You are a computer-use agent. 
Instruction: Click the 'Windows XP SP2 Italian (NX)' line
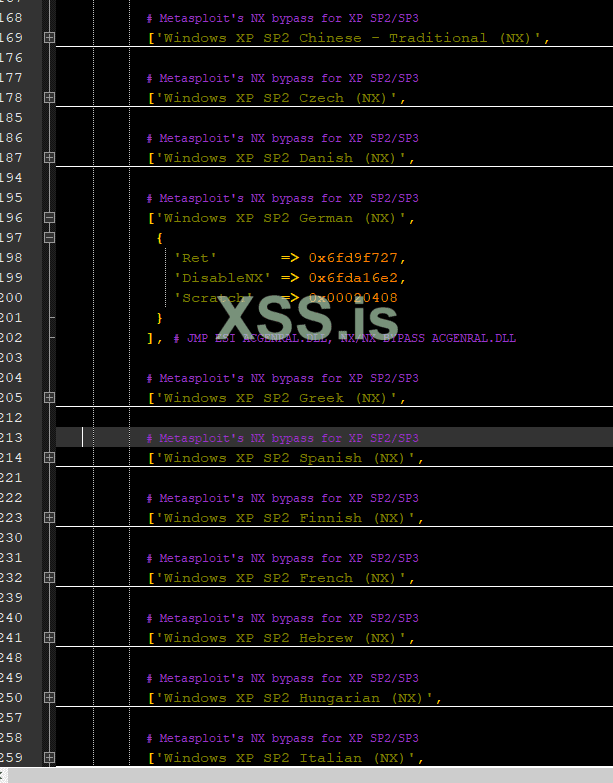286,758
